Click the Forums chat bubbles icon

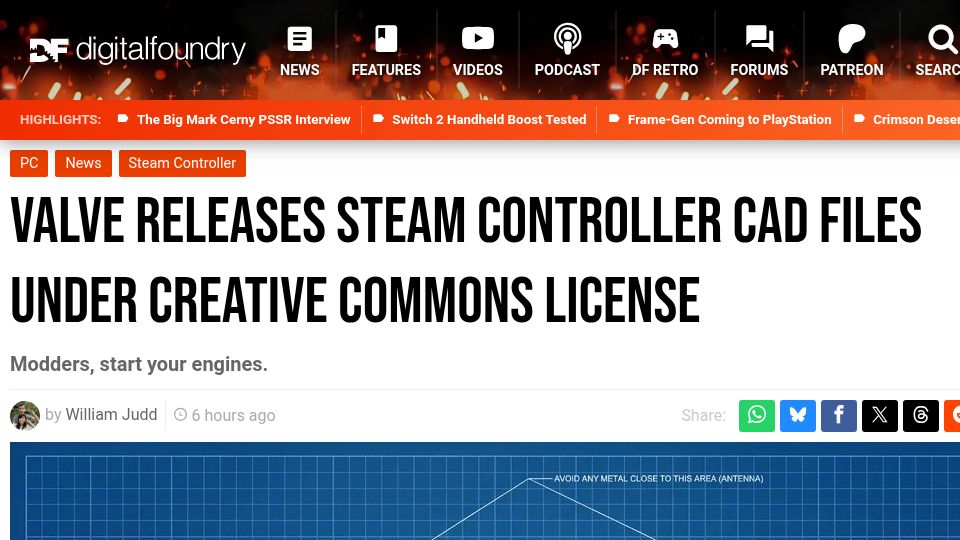click(x=759, y=39)
